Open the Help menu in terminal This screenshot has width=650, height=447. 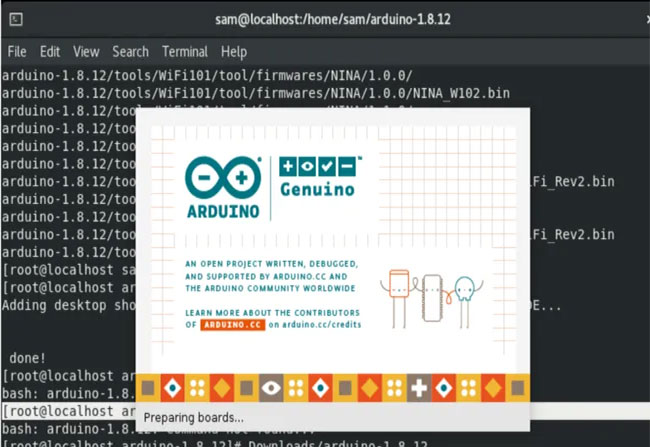[x=234, y=52]
